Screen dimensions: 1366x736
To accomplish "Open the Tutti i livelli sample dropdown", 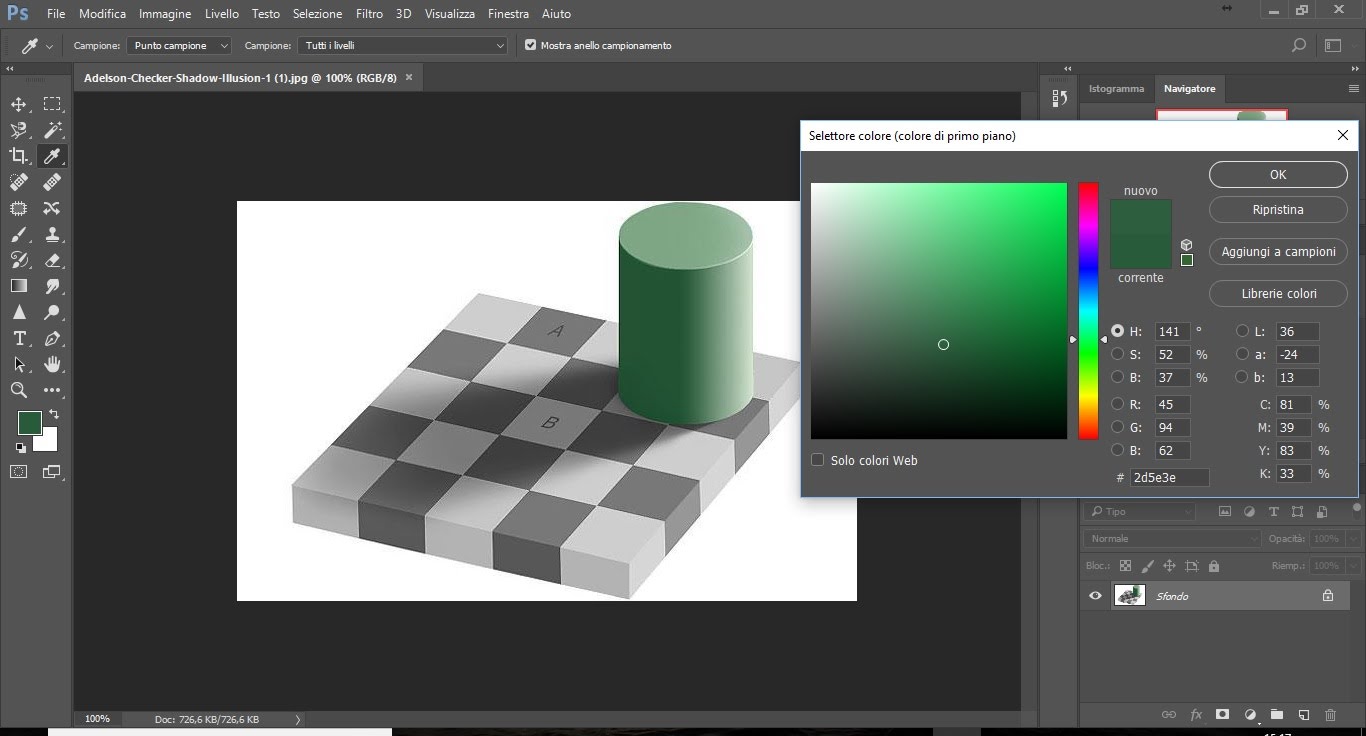I will (x=403, y=45).
